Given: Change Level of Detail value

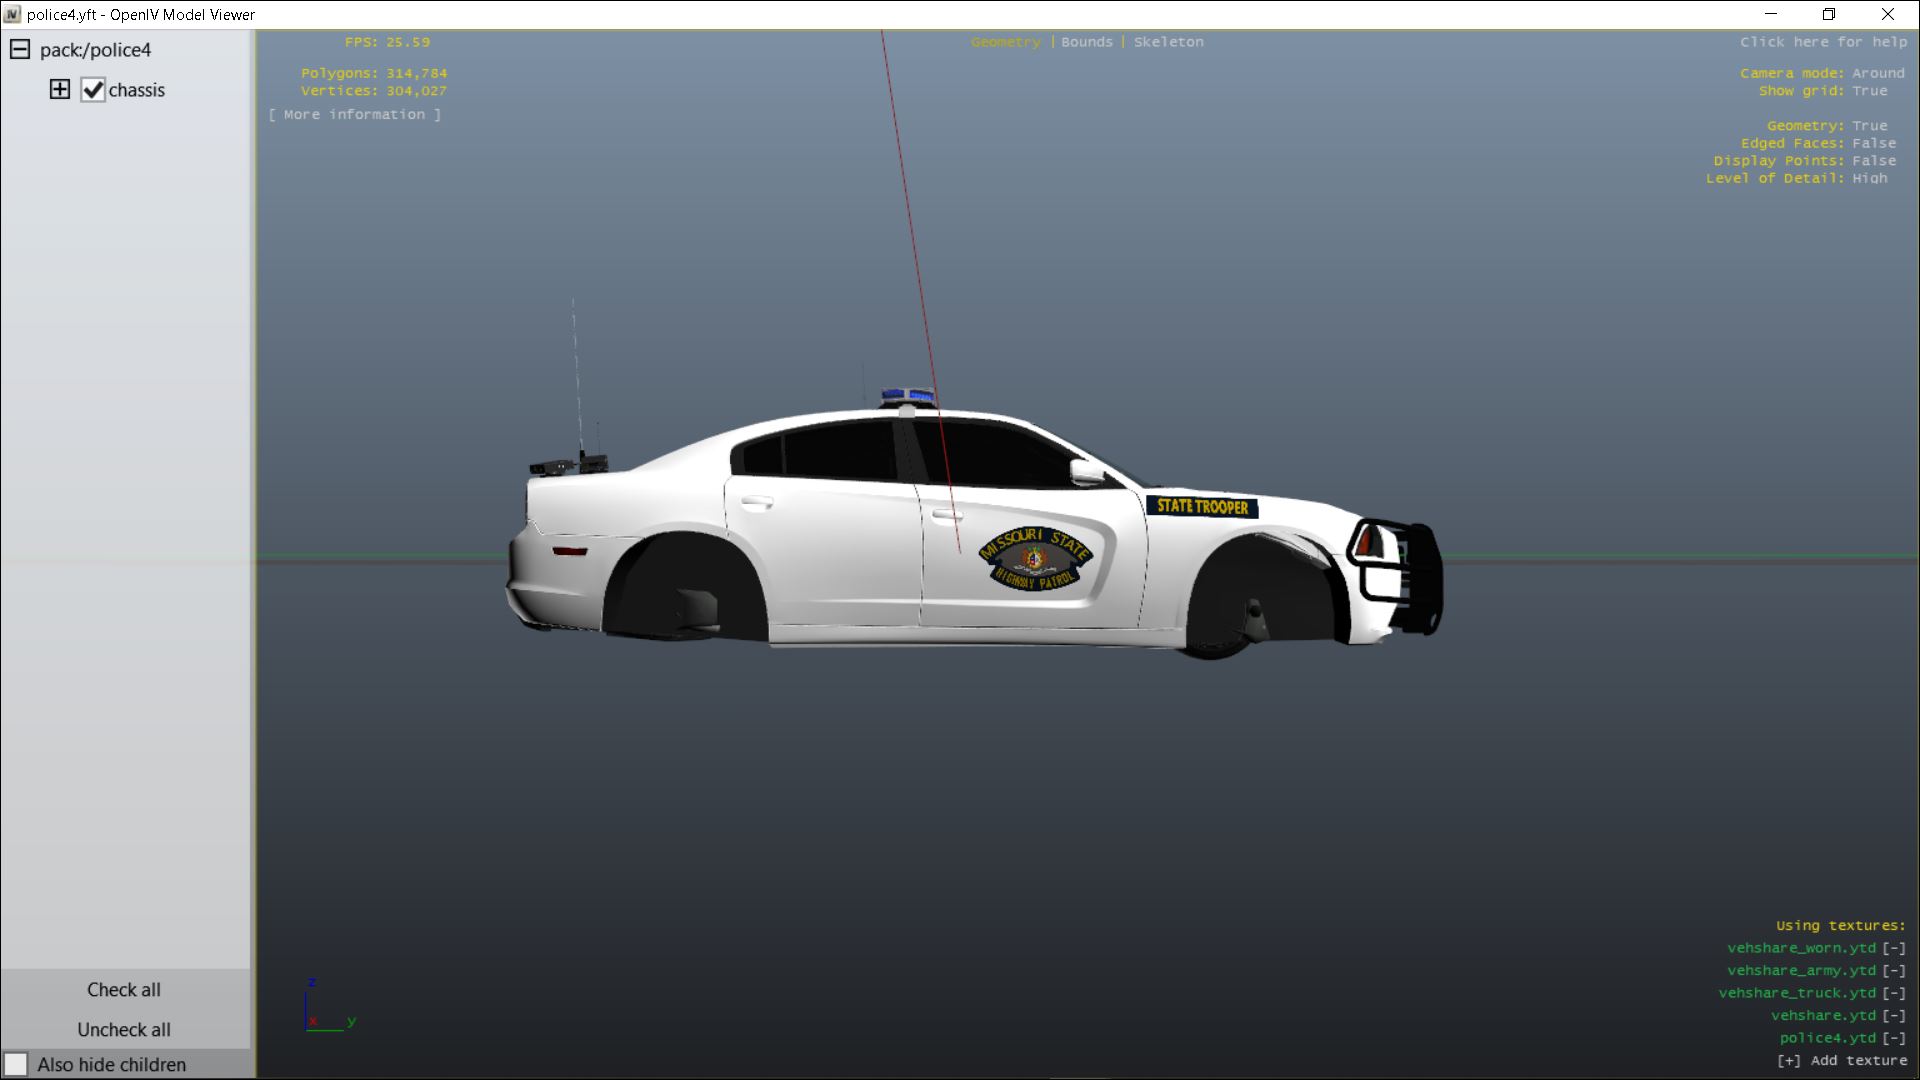Looking at the screenshot, I should point(1869,178).
